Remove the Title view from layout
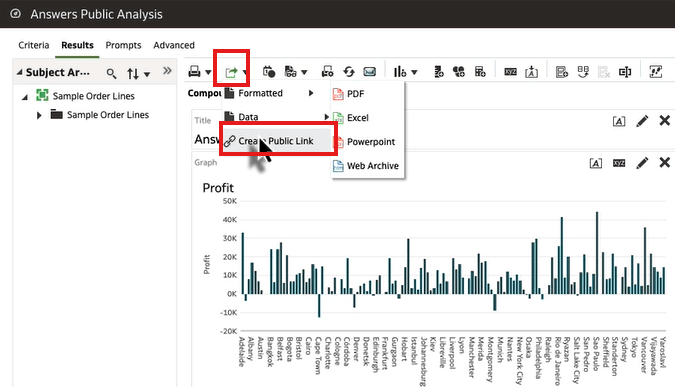 pos(665,121)
